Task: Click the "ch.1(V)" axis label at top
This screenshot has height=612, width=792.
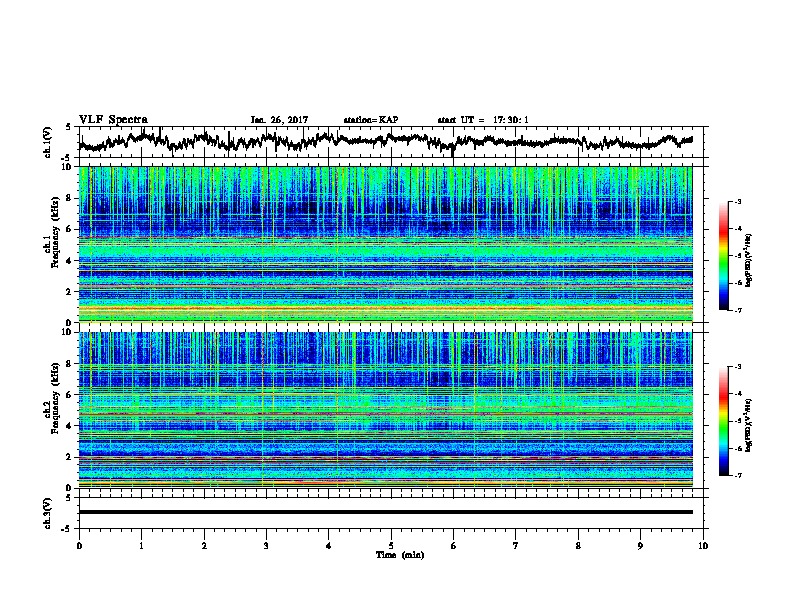Action: pyautogui.click(x=48, y=142)
